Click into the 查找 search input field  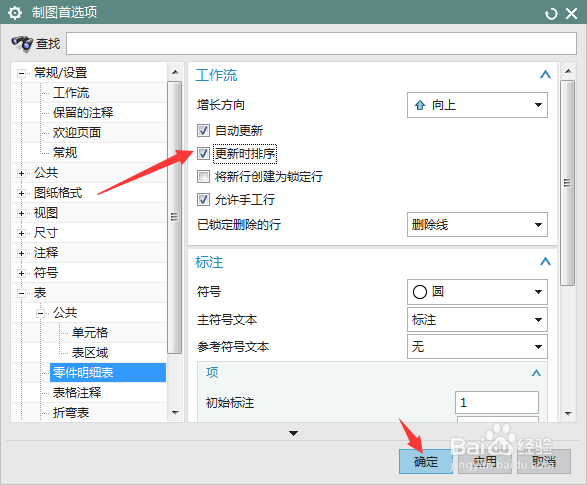321,43
